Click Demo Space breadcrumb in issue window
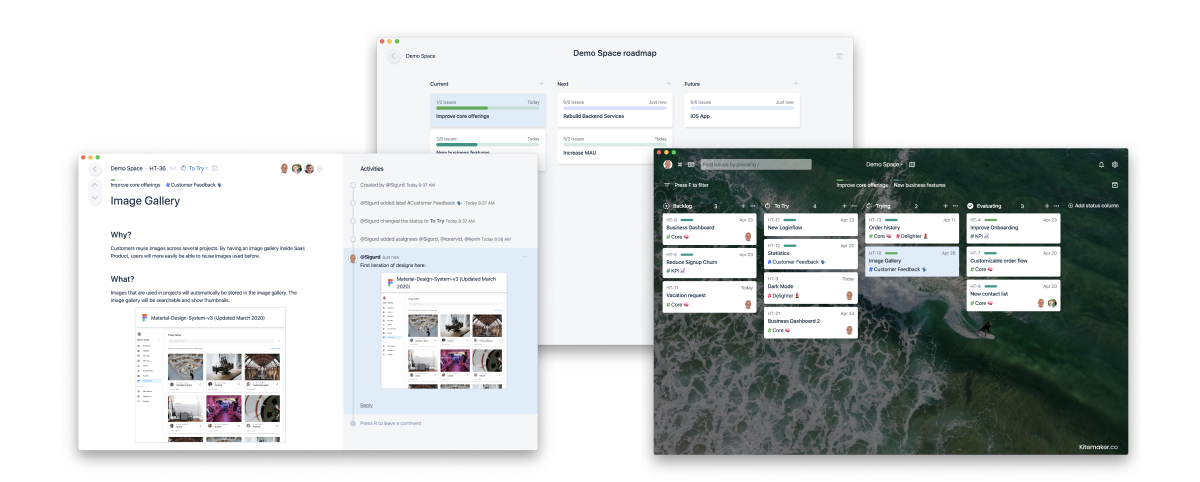1200x482 pixels. point(127,169)
